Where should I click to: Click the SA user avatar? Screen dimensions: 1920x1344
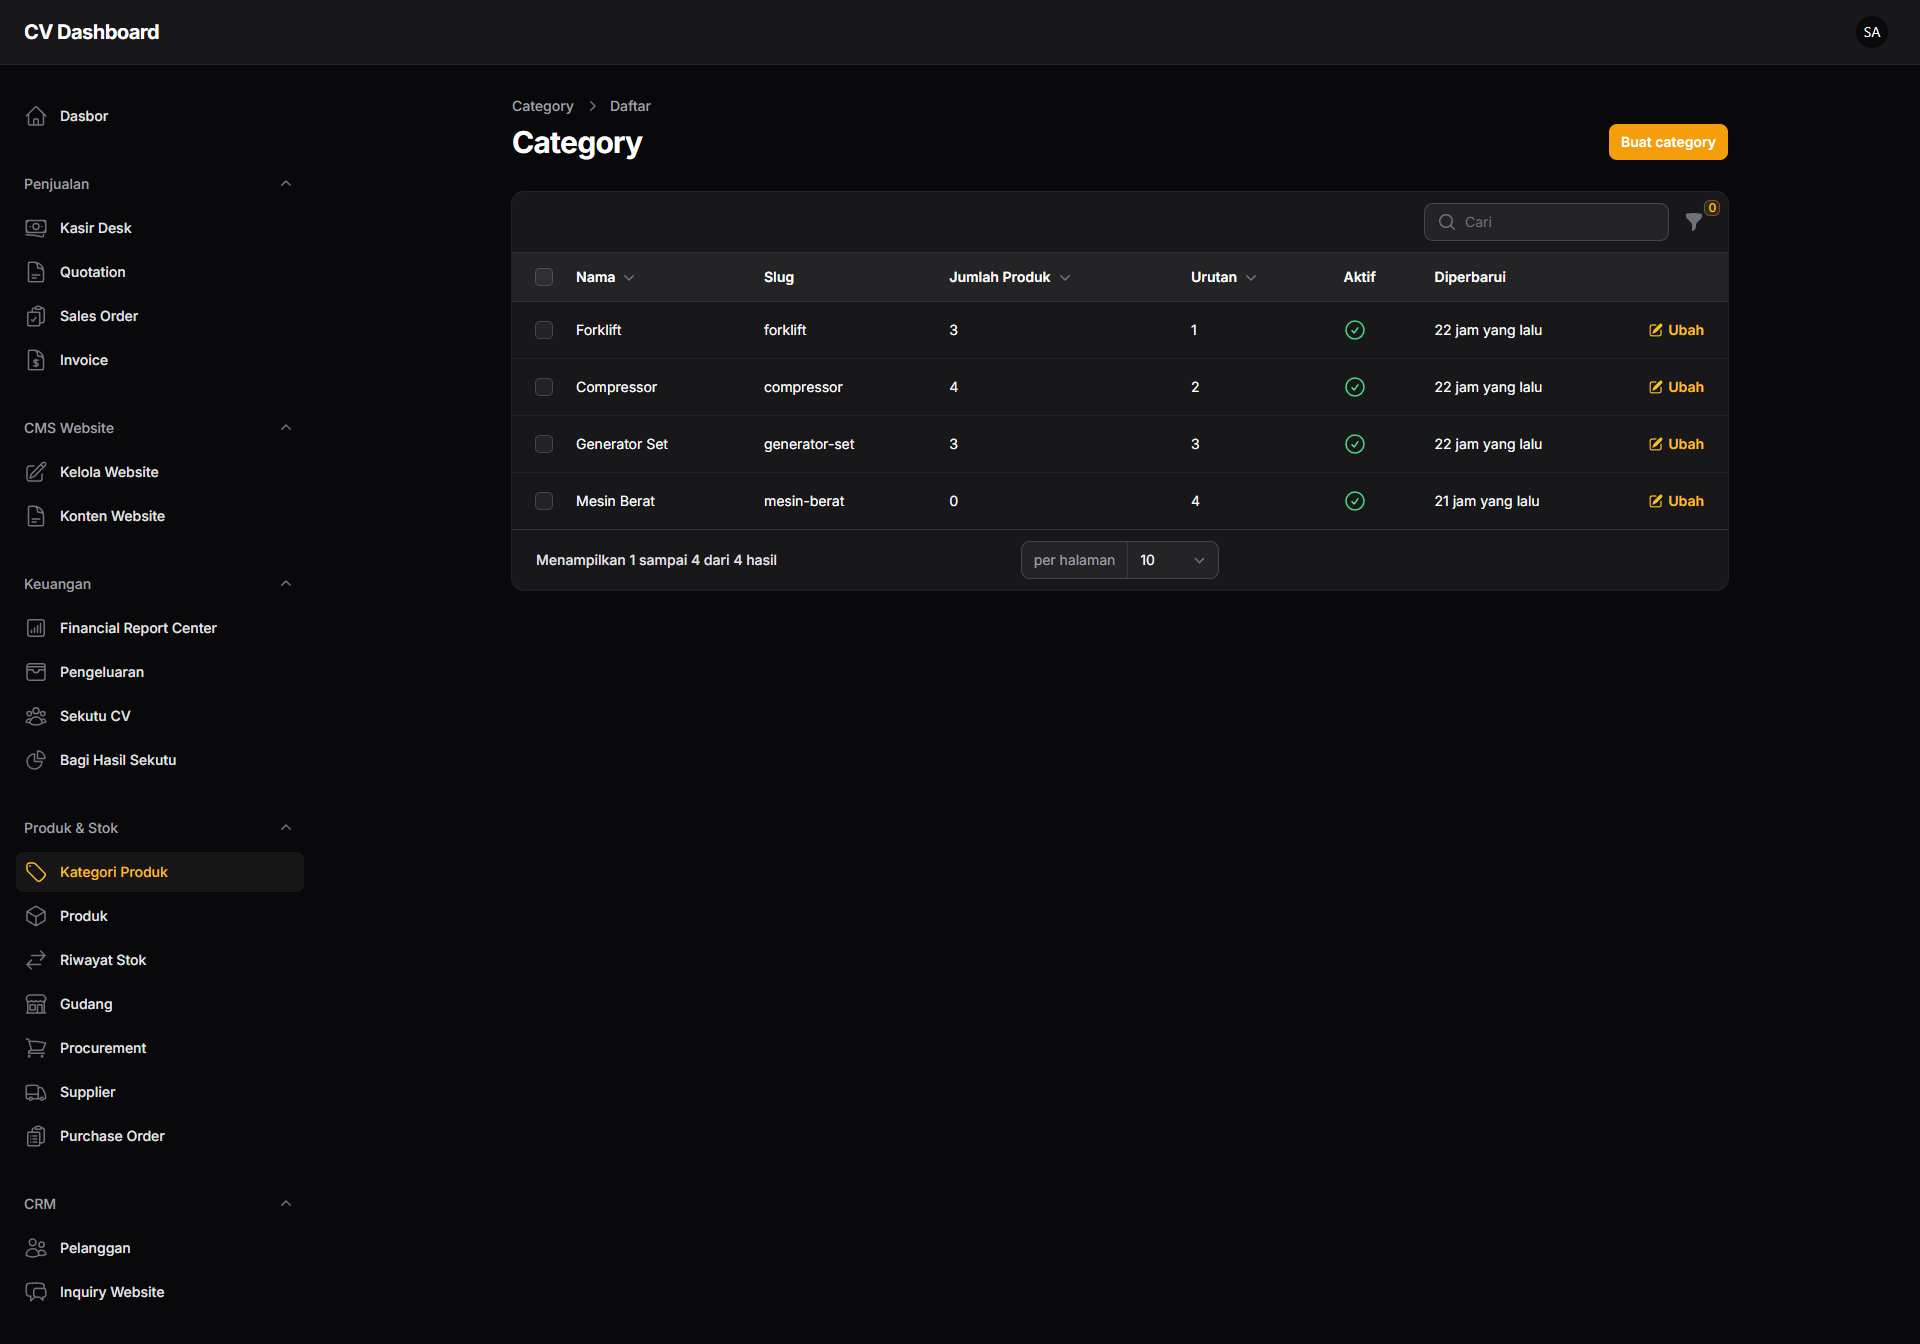pos(1871,32)
